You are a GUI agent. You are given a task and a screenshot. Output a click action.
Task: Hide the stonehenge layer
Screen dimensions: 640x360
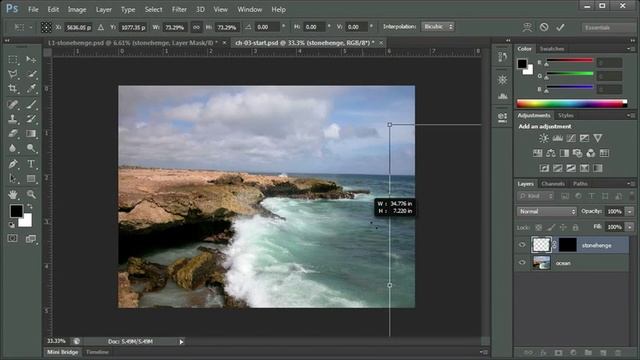[x=522, y=245]
